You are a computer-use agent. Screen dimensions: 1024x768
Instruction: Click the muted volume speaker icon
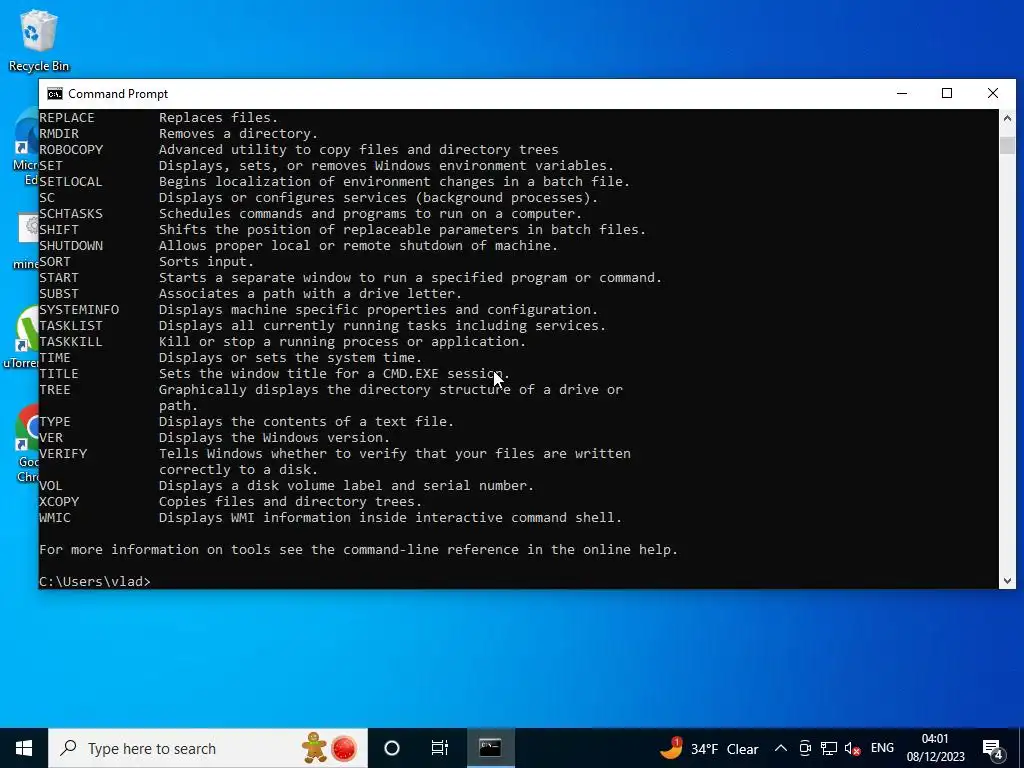click(852, 748)
